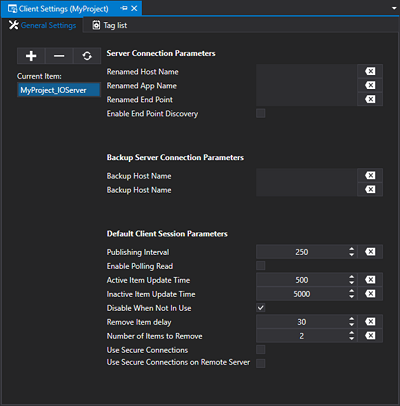Reset the Publishing Interval value
Image resolution: width=400 pixels, height=406 pixels.
click(370, 252)
